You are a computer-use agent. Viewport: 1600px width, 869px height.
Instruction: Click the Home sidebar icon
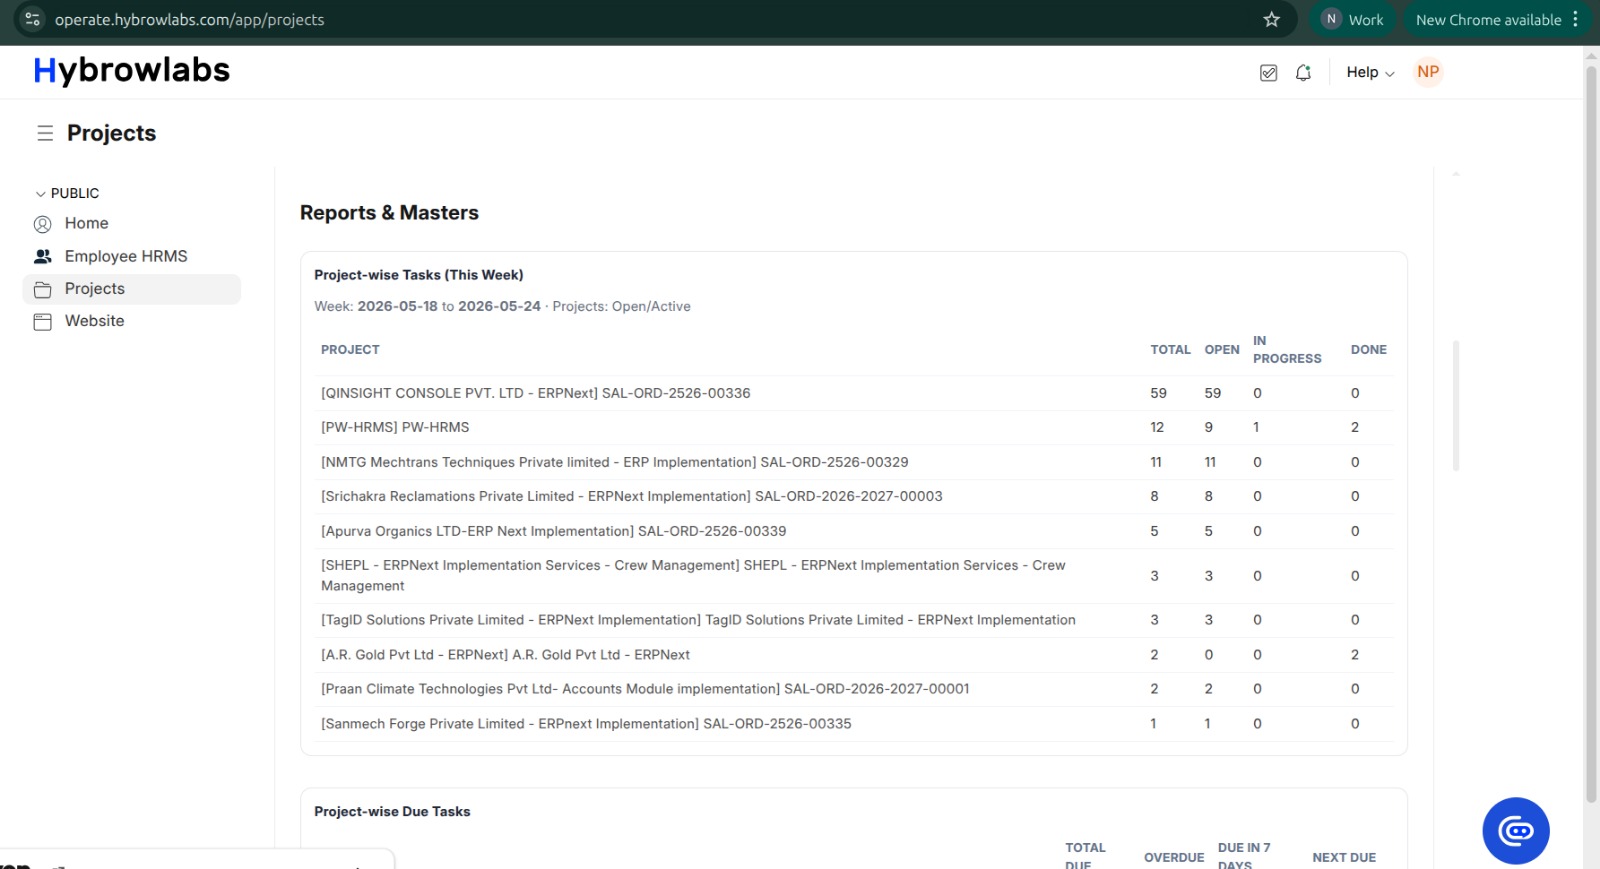pos(43,224)
